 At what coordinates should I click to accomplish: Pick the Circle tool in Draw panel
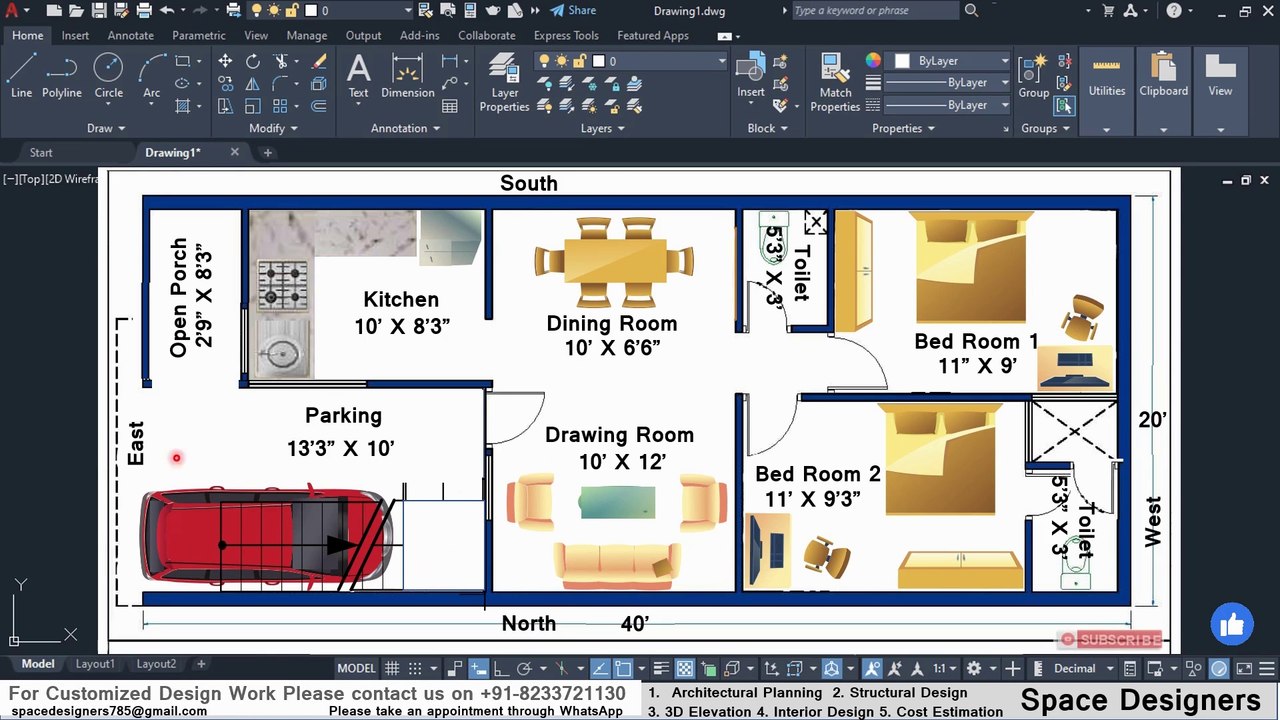[108, 76]
